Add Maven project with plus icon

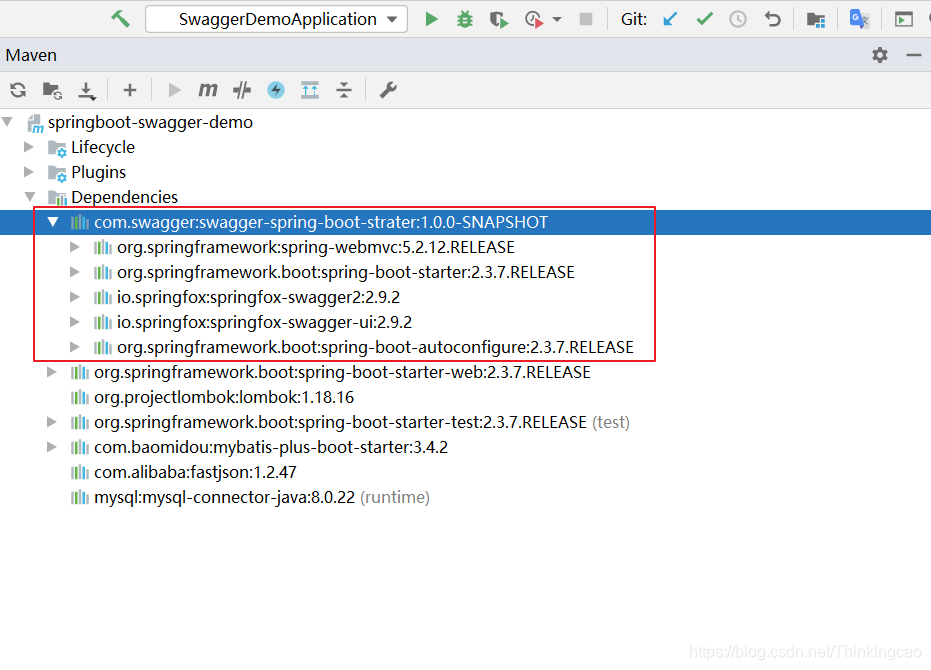129,90
